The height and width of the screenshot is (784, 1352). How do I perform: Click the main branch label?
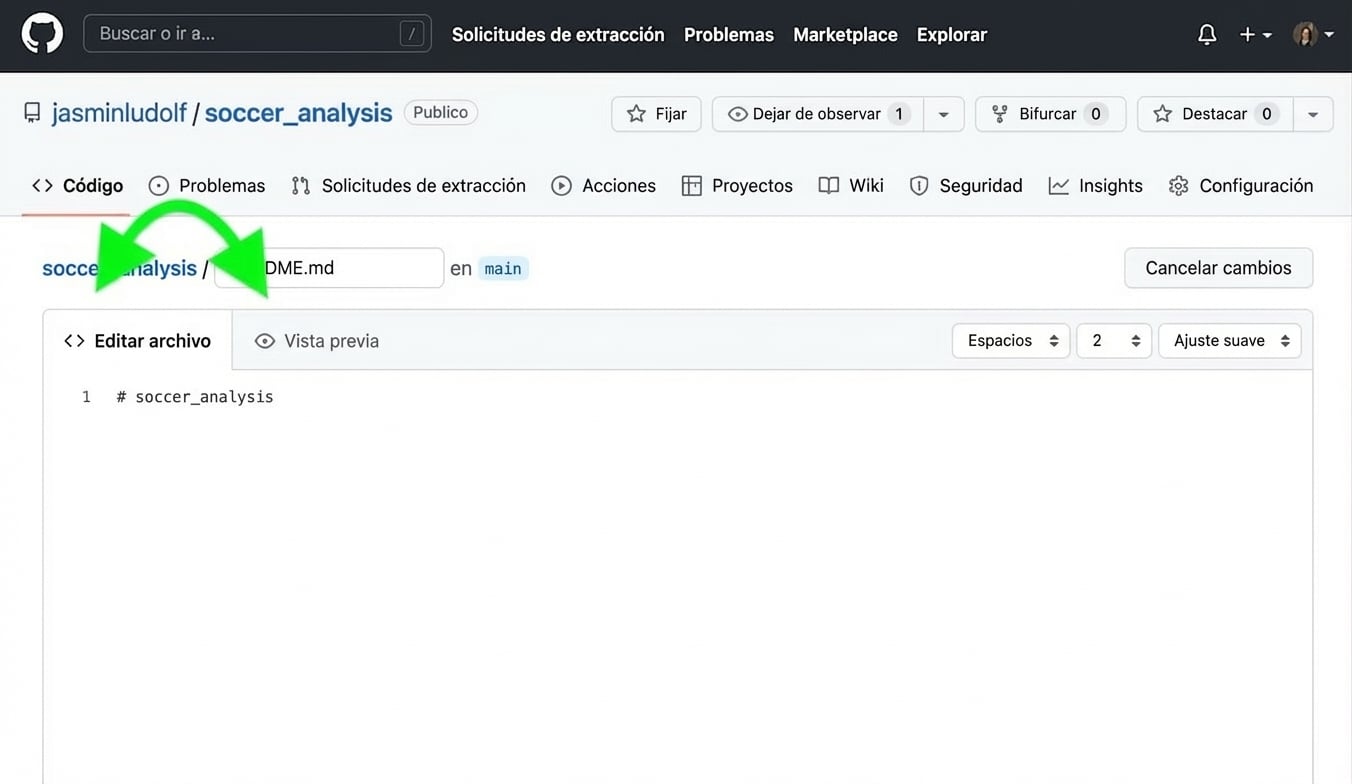tap(503, 268)
